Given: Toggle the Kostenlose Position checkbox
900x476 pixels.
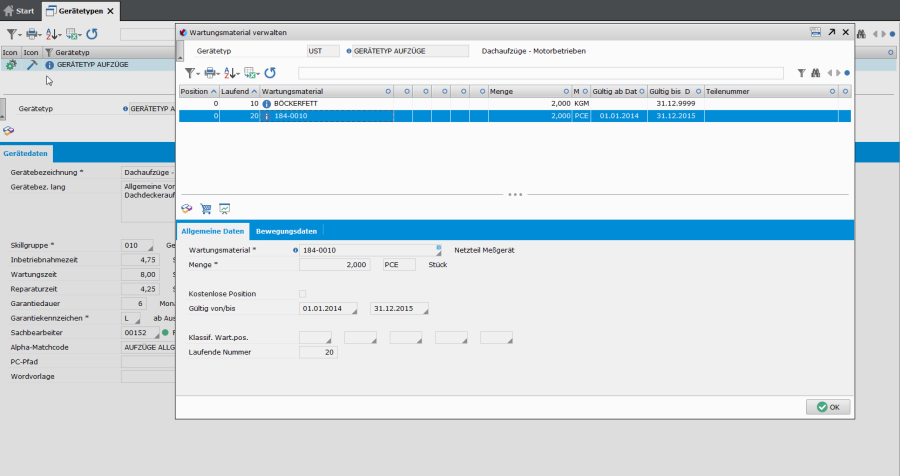Looking at the screenshot, I should 303,293.
